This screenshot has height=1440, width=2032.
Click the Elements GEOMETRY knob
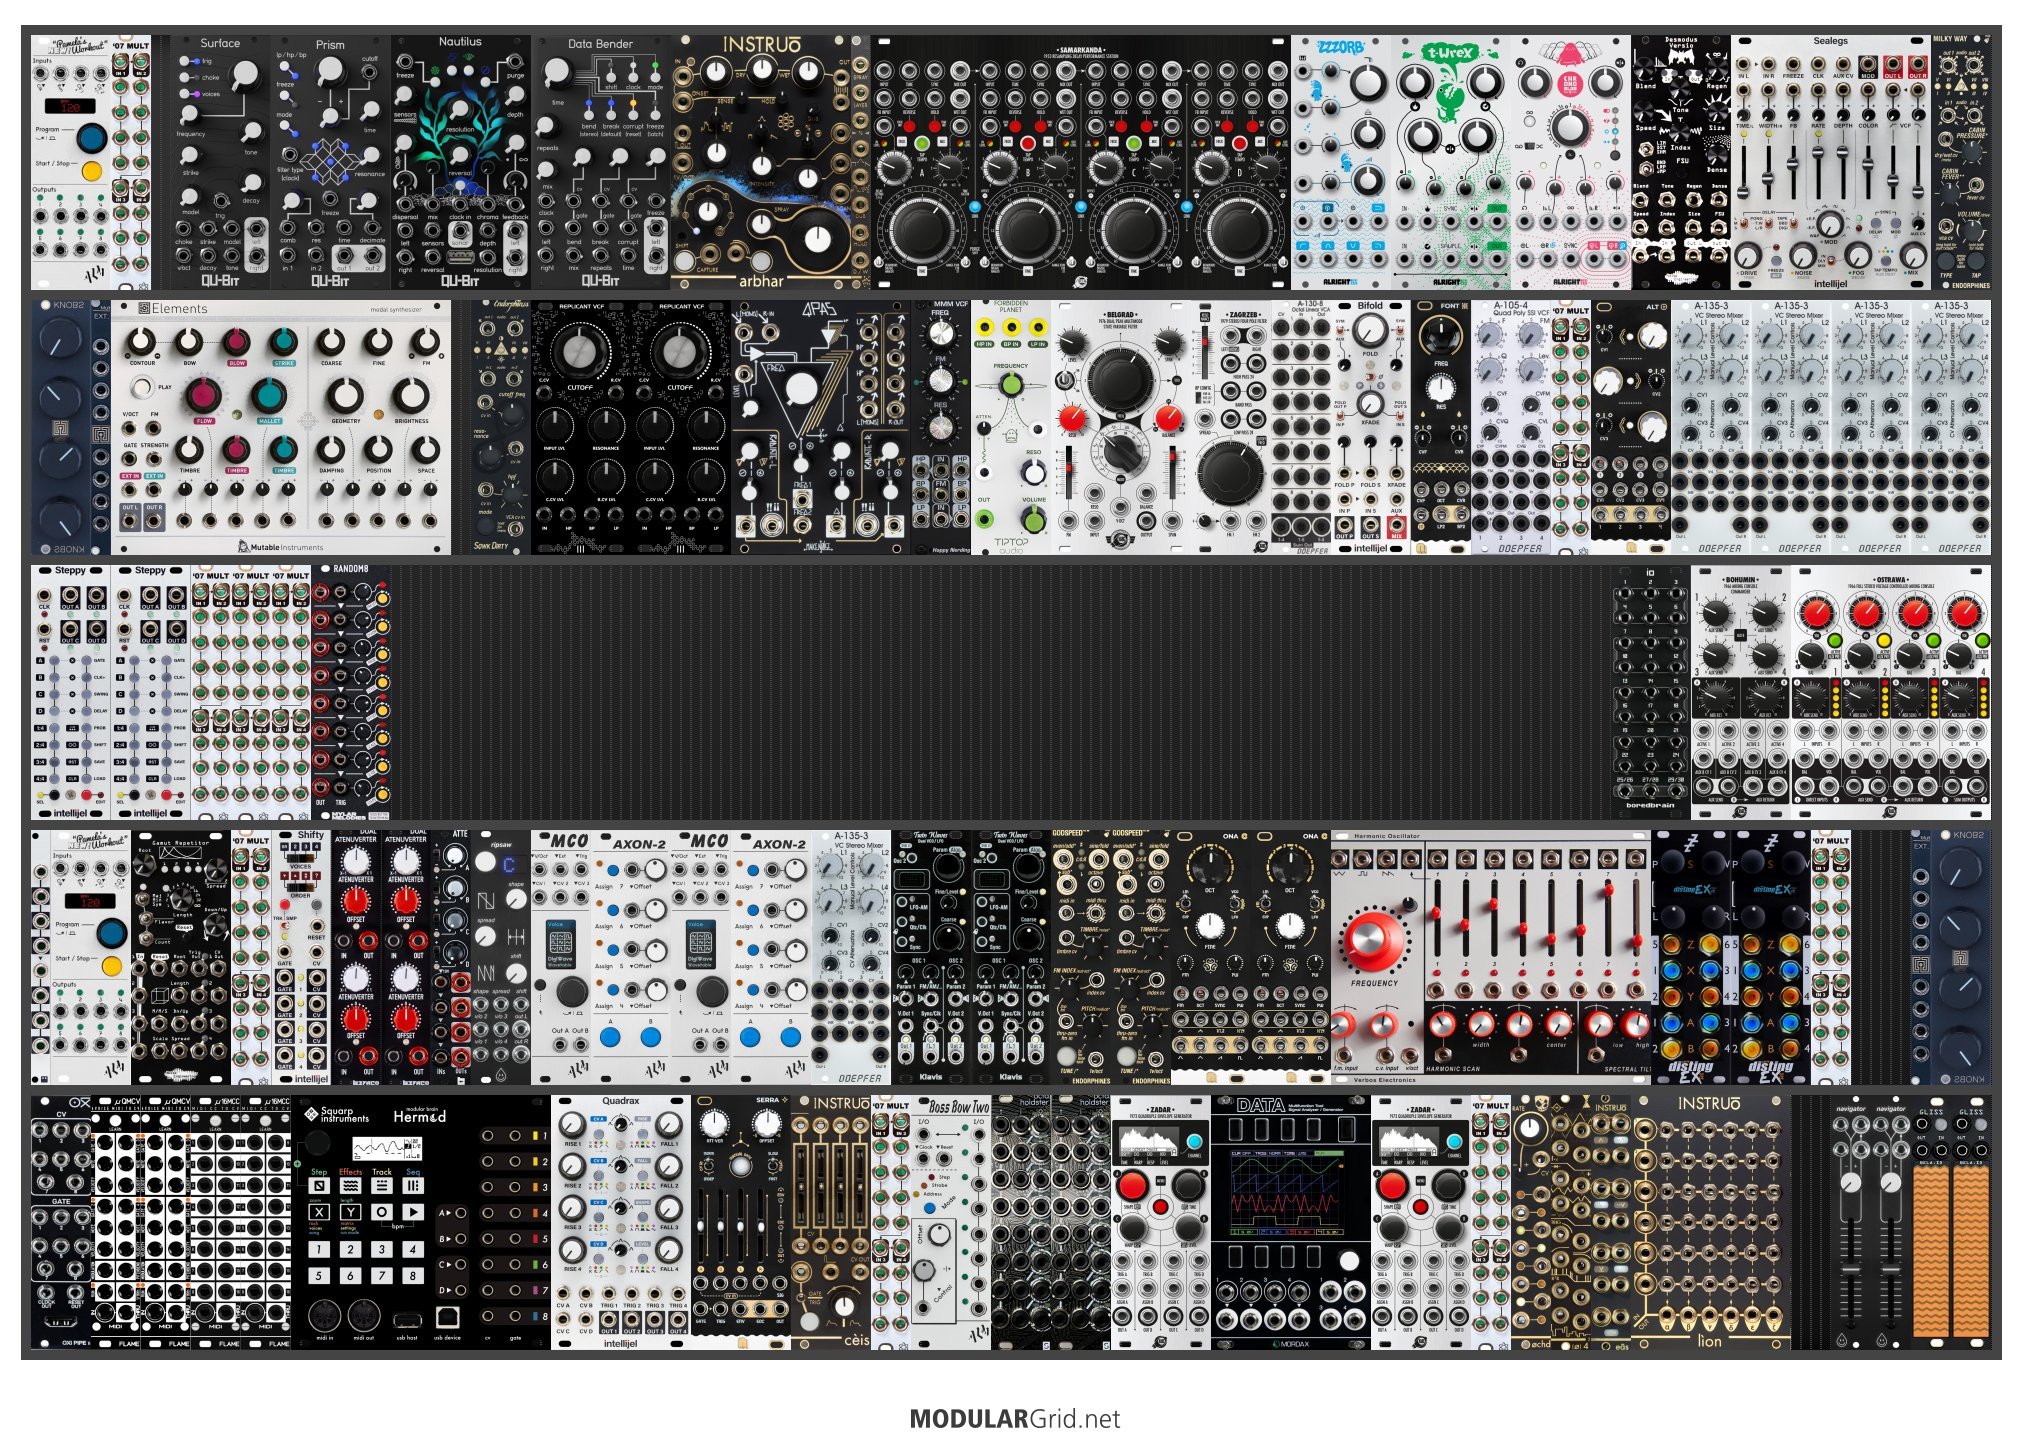[x=346, y=396]
